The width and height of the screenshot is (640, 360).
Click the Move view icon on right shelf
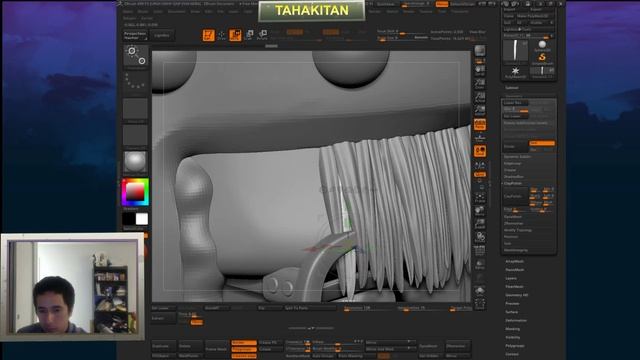480,211
